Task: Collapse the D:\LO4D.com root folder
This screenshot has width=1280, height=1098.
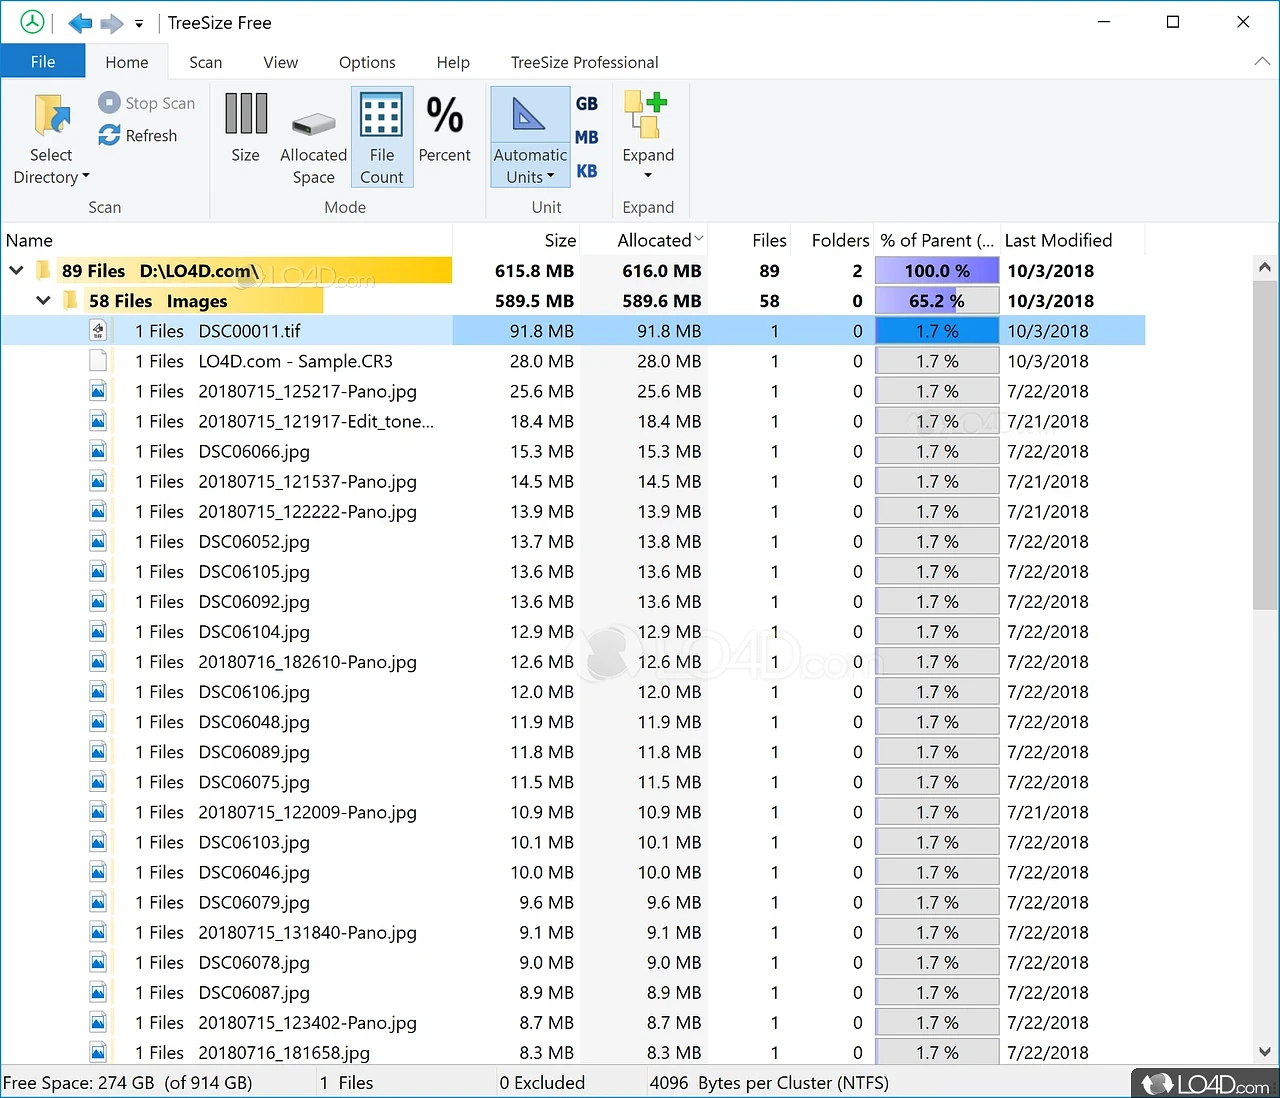Action: (x=16, y=271)
